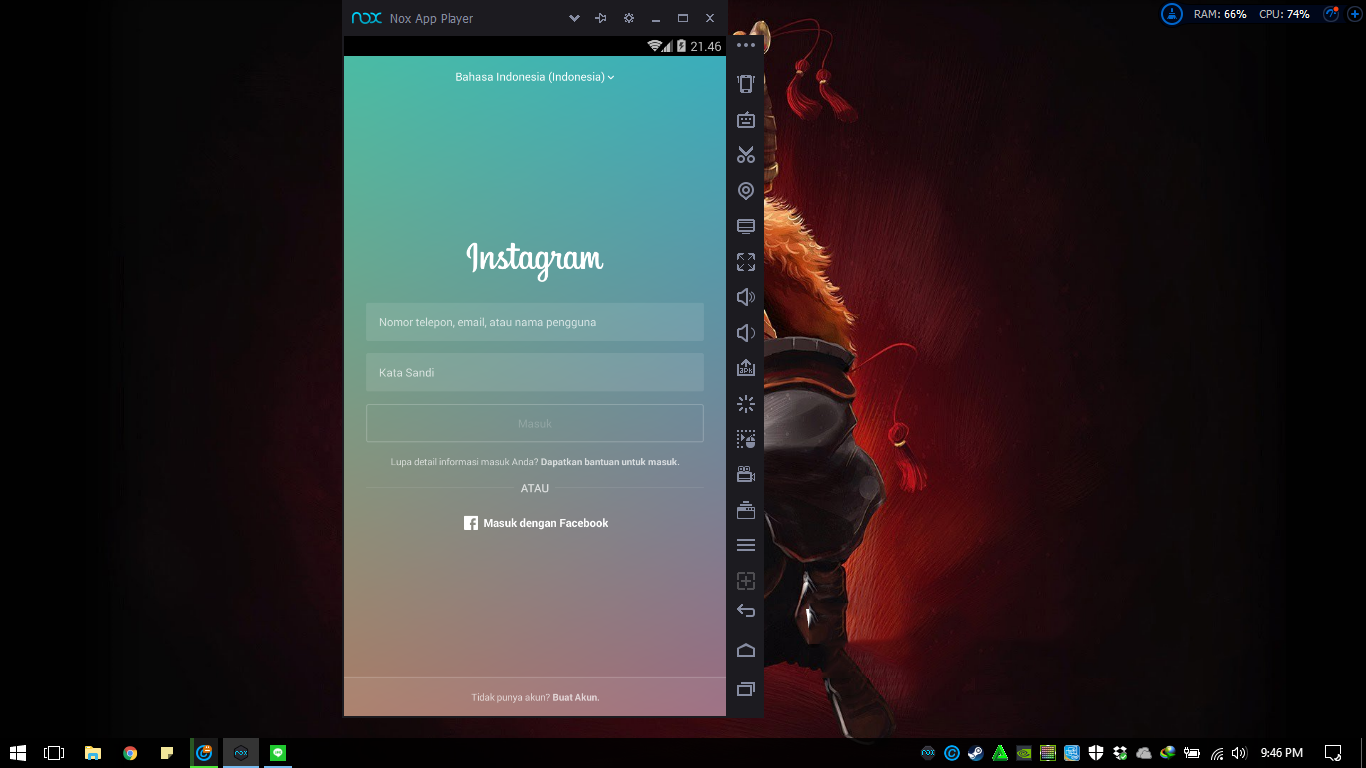
Task: Open OneDrive cloud icon in the tray
Action: click(1144, 753)
